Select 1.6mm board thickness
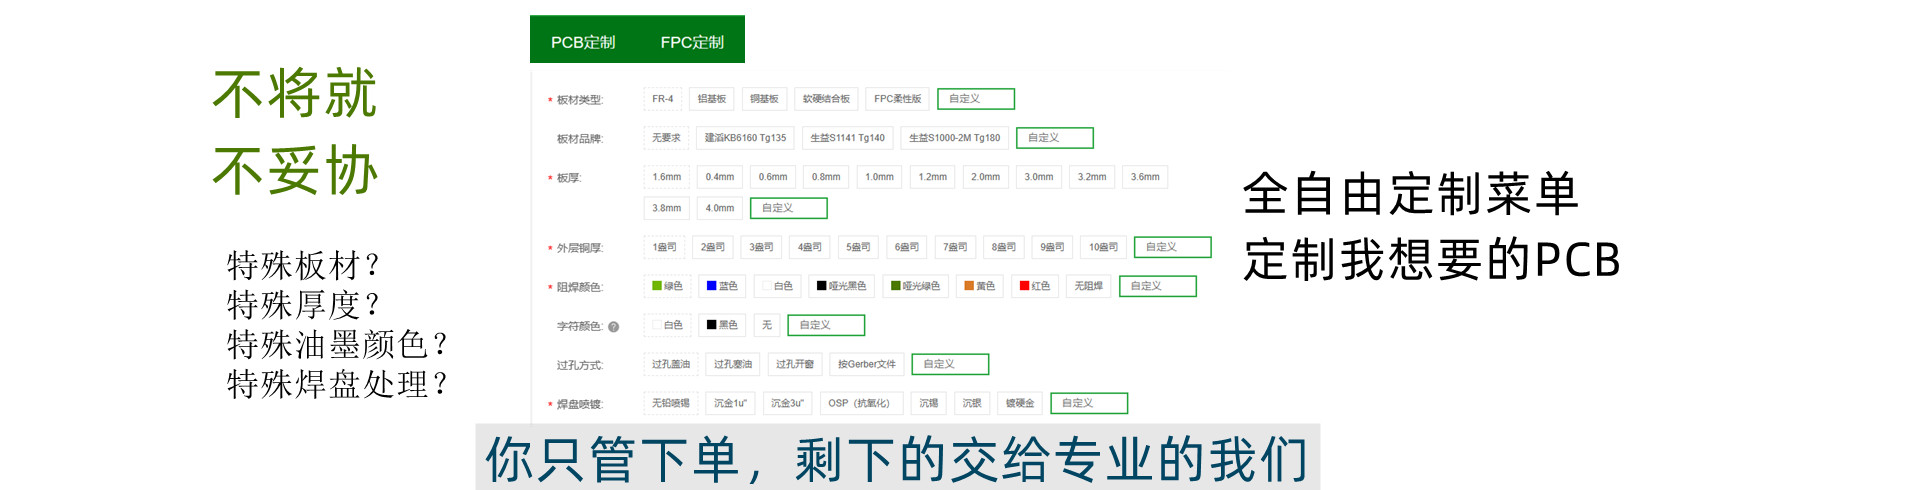 (666, 177)
